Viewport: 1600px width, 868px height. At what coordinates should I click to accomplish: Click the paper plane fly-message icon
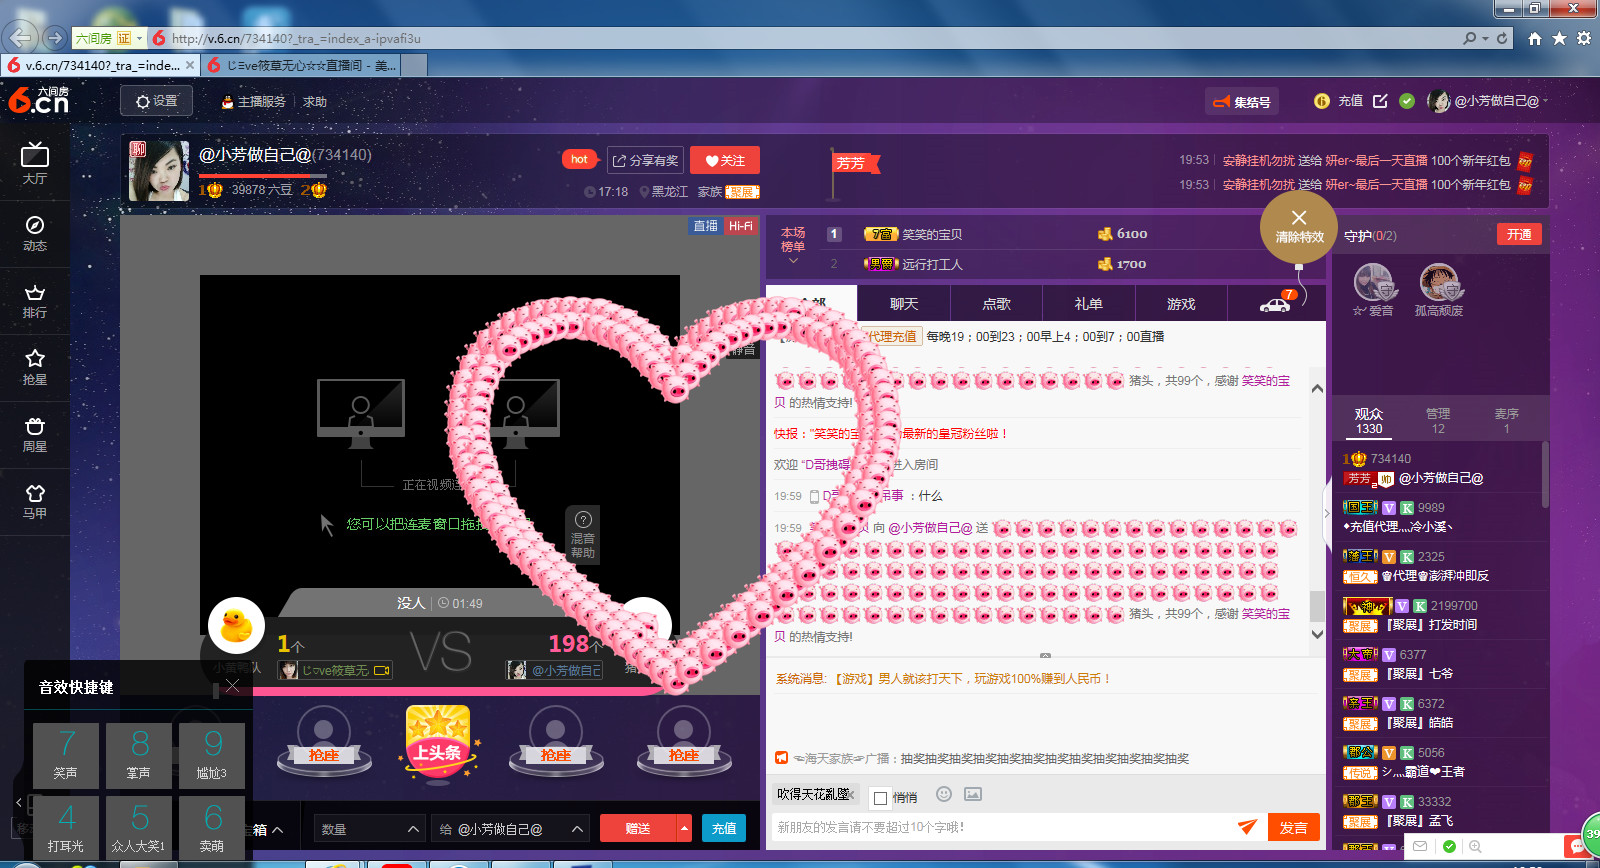[x=1247, y=827]
